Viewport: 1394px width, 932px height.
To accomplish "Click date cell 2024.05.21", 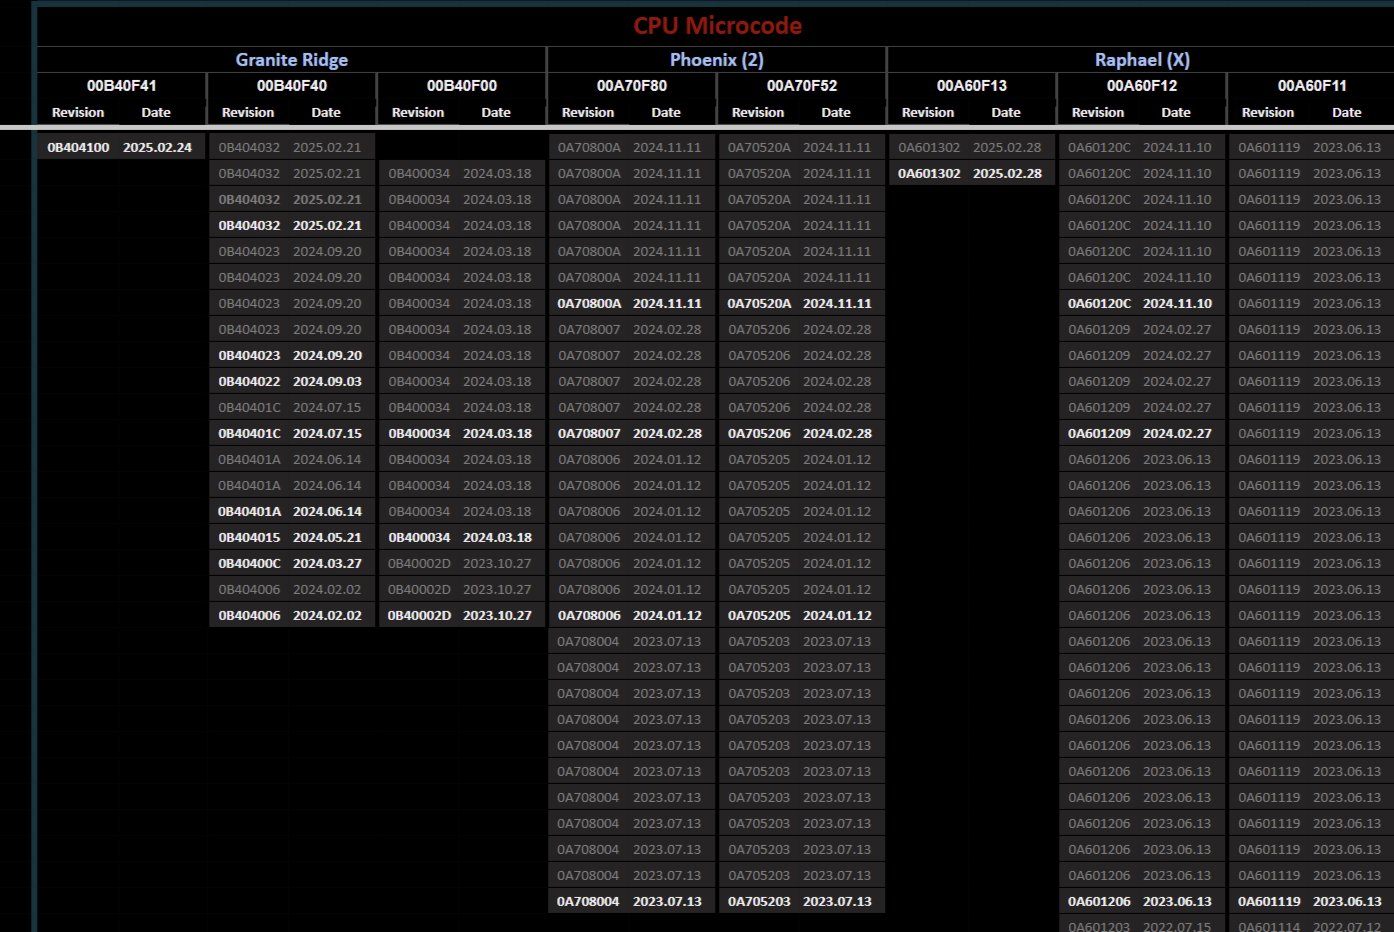I will point(327,537).
